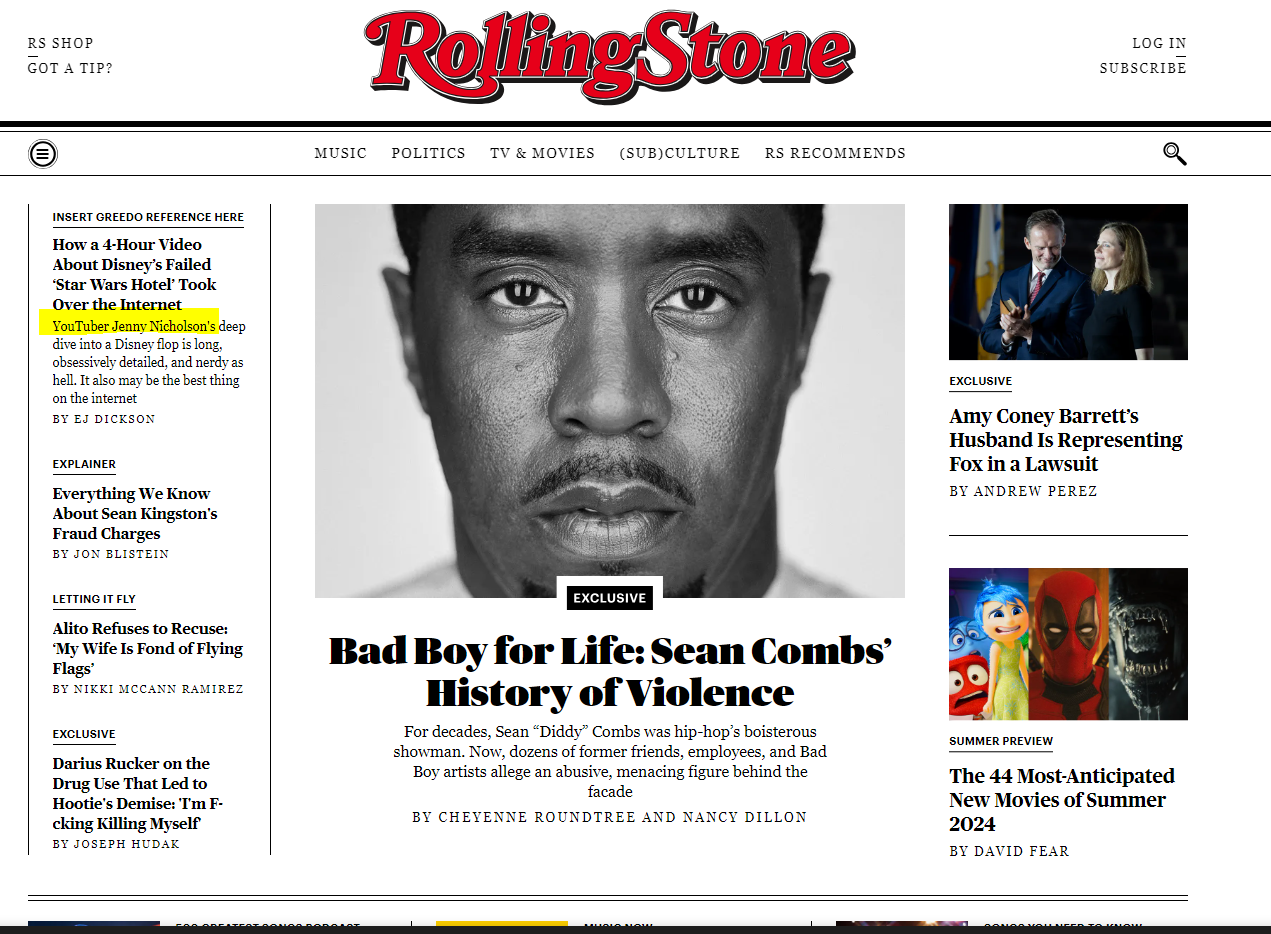This screenshot has height=934, width=1271.
Task: Click the Exclusive label above Darius Rucker
Action: pyautogui.click(x=84, y=734)
